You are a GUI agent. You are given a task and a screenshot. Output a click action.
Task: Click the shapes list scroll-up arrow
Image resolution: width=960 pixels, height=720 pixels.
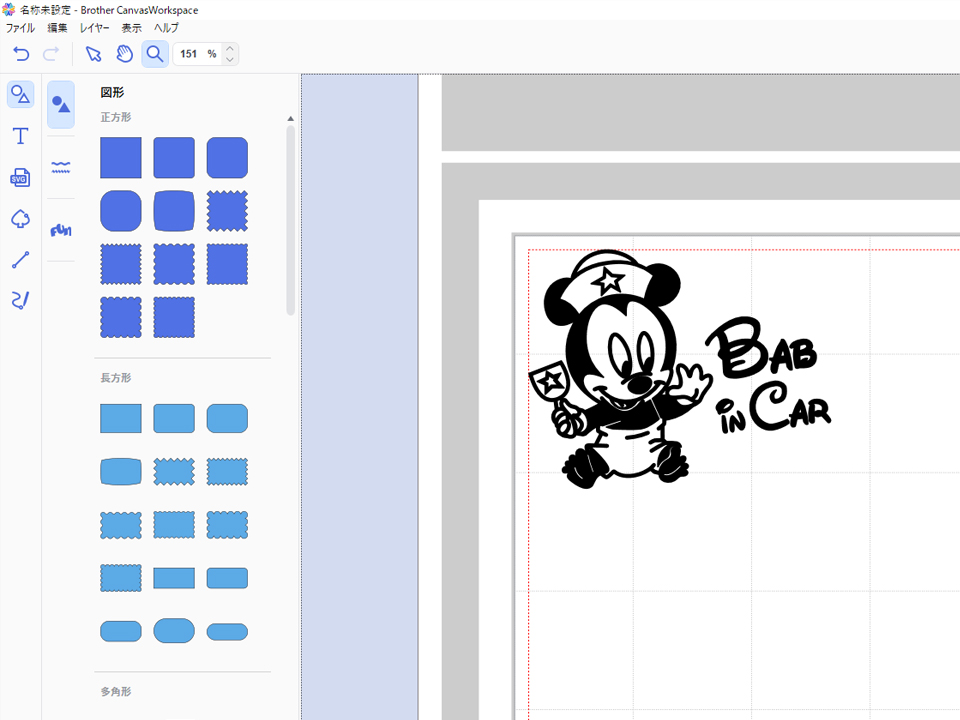(290, 119)
